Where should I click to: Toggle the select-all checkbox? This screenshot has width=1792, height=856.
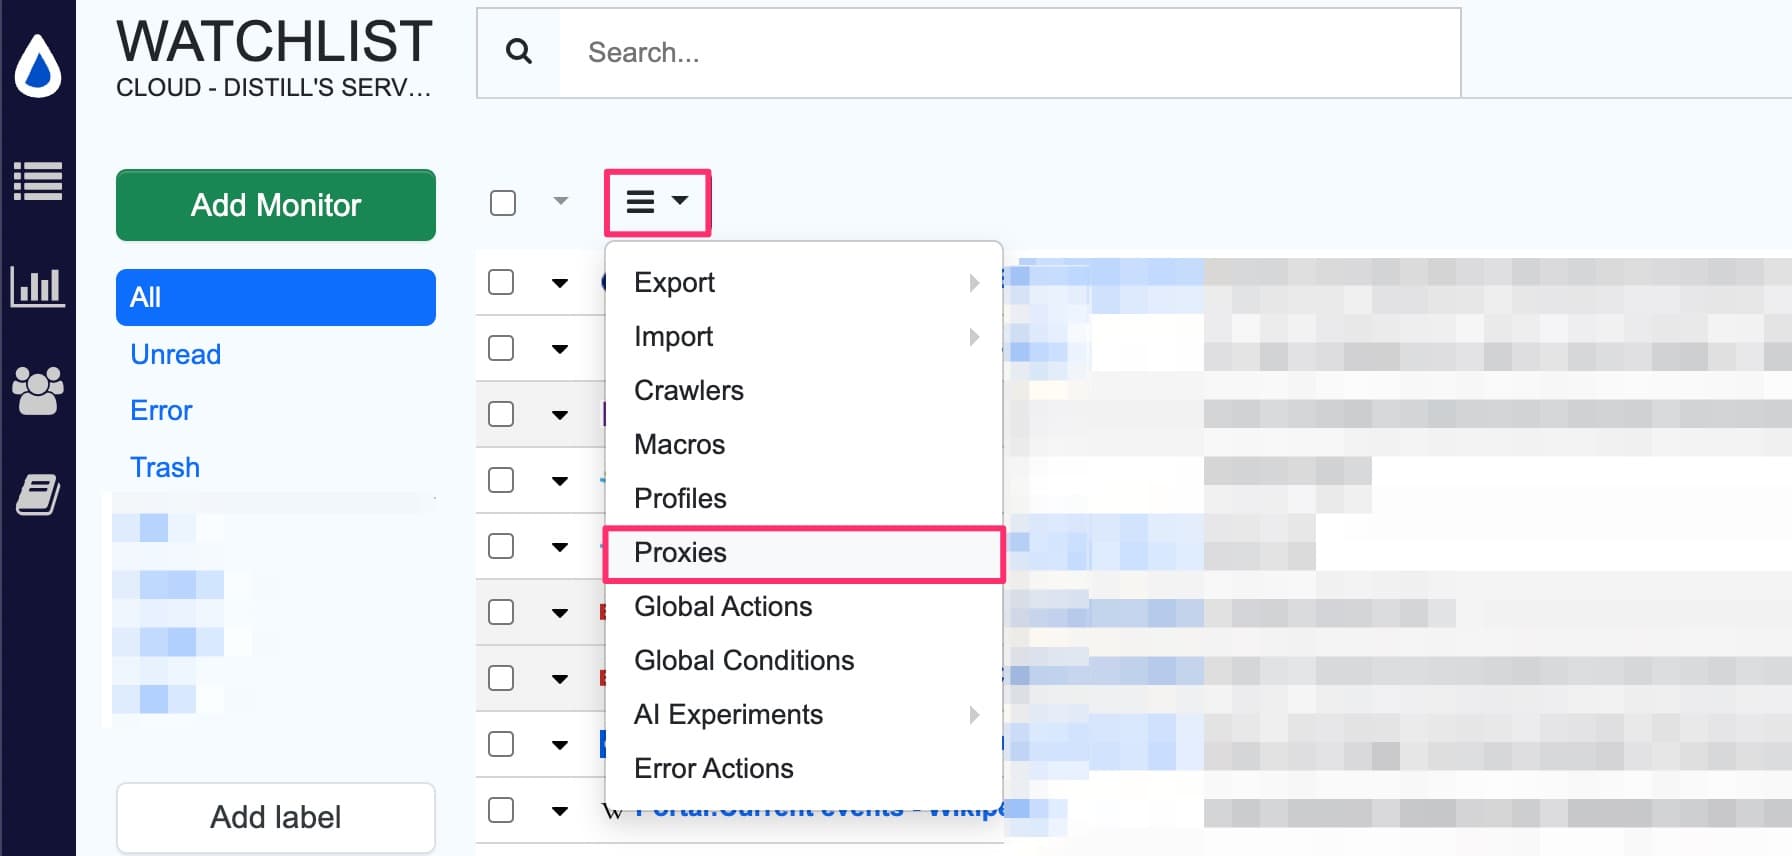click(501, 202)
